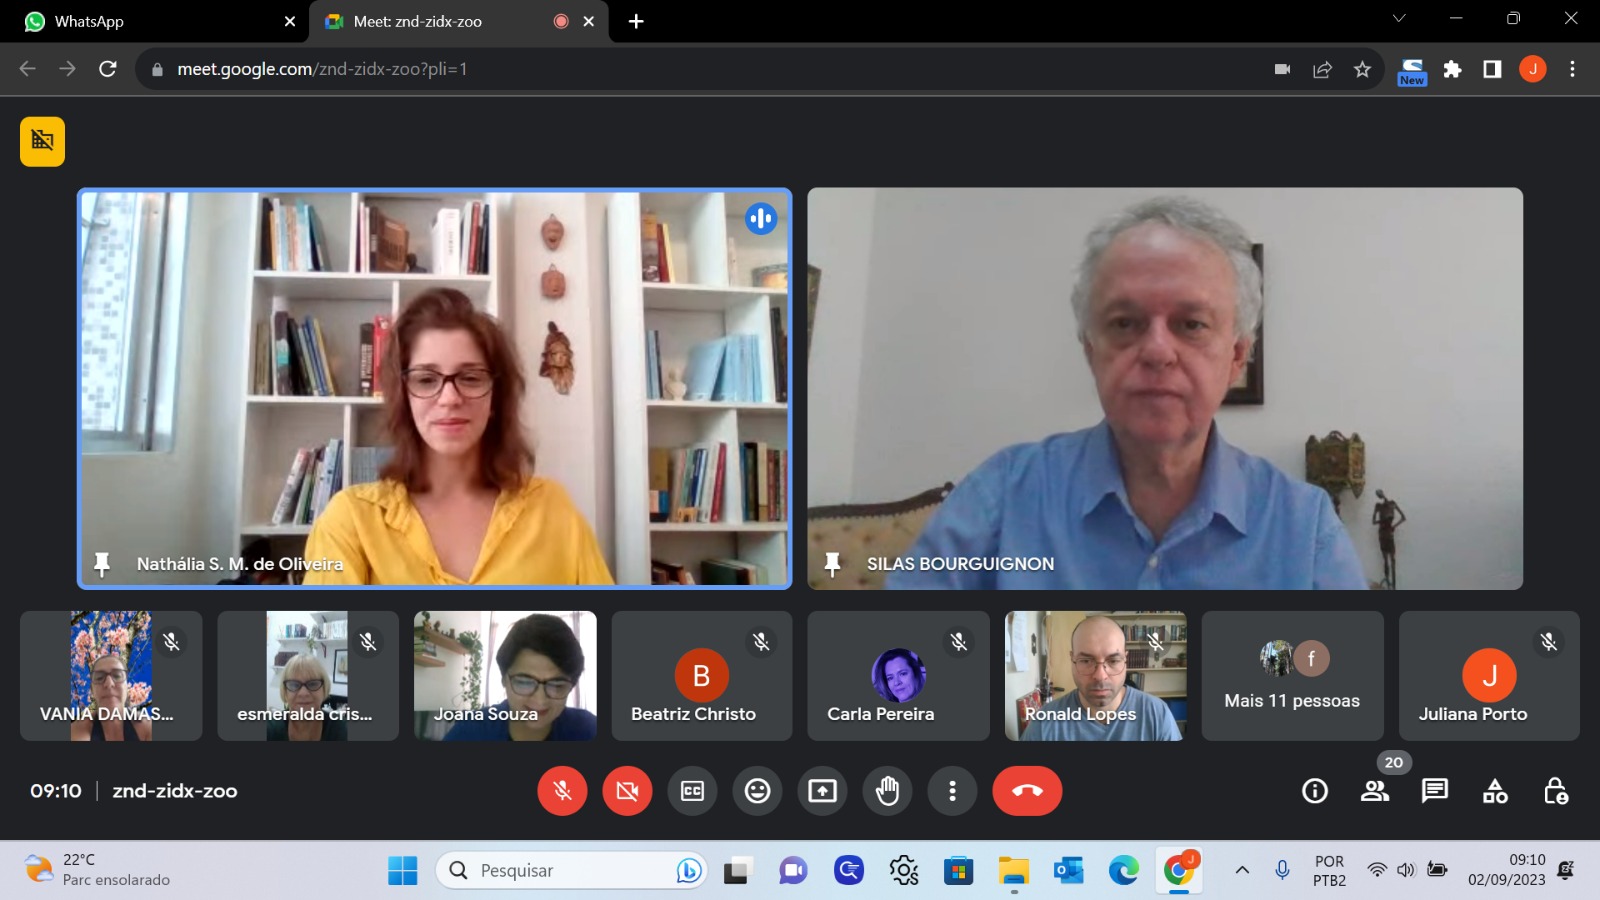1600x900 pixels.
Task: Leave the call with red hang-up button
Action: (x=1027, y=791)
